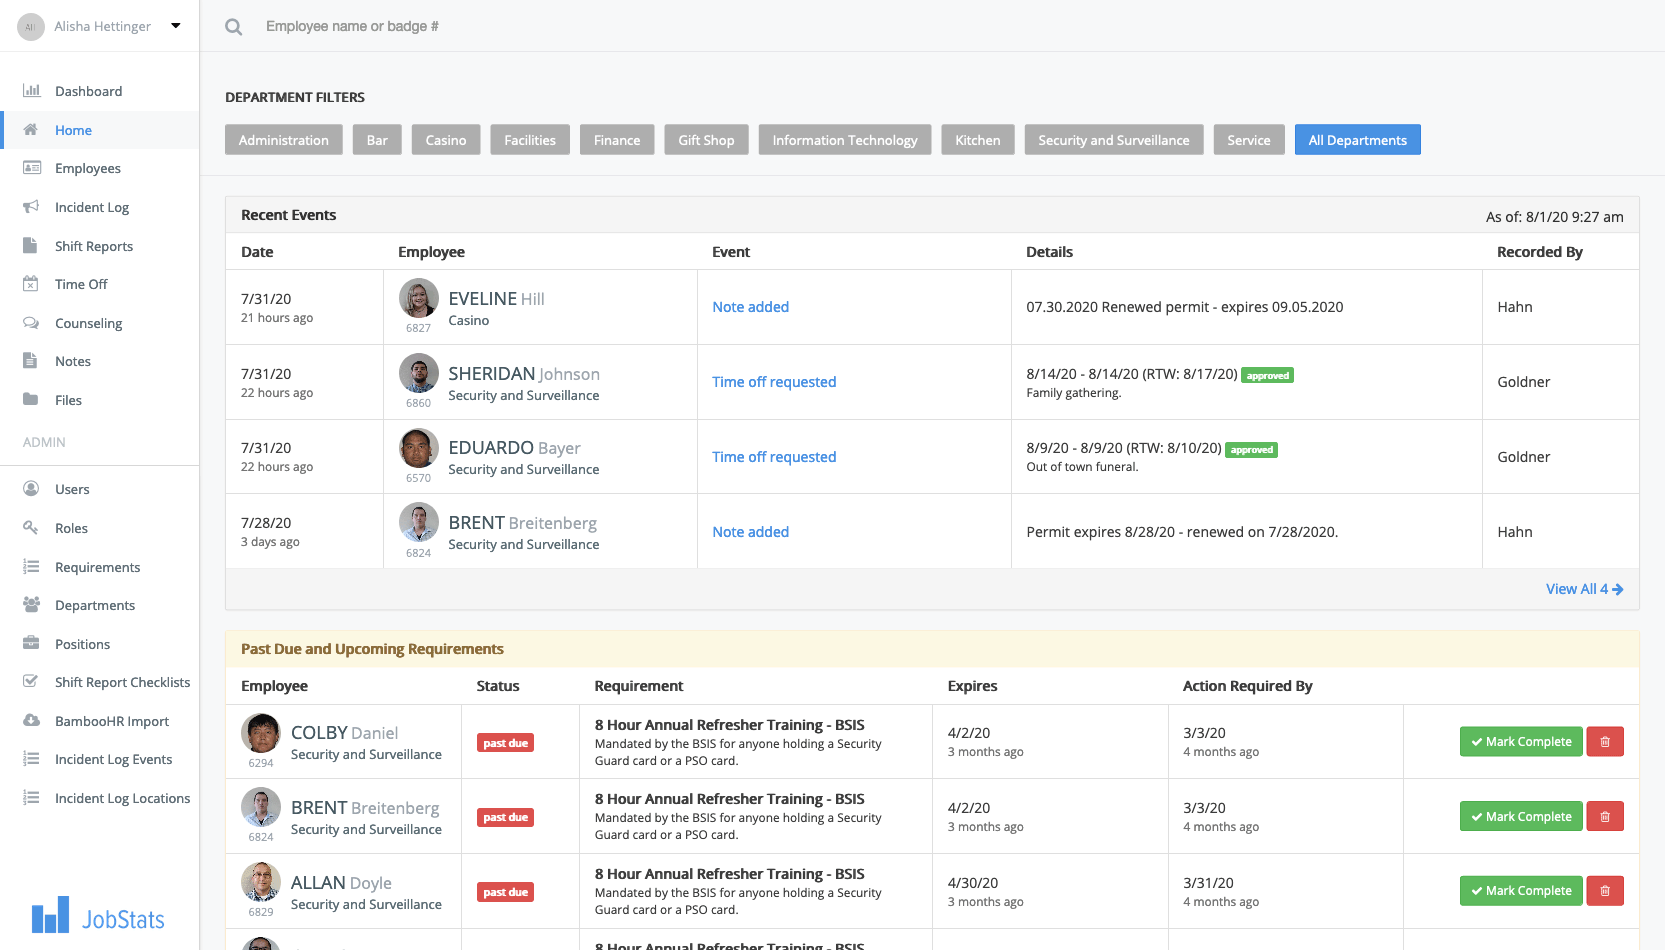The image size is (1665, 950).
Task: Click Allan Doyle's profile photo
Action: point(261,882)
